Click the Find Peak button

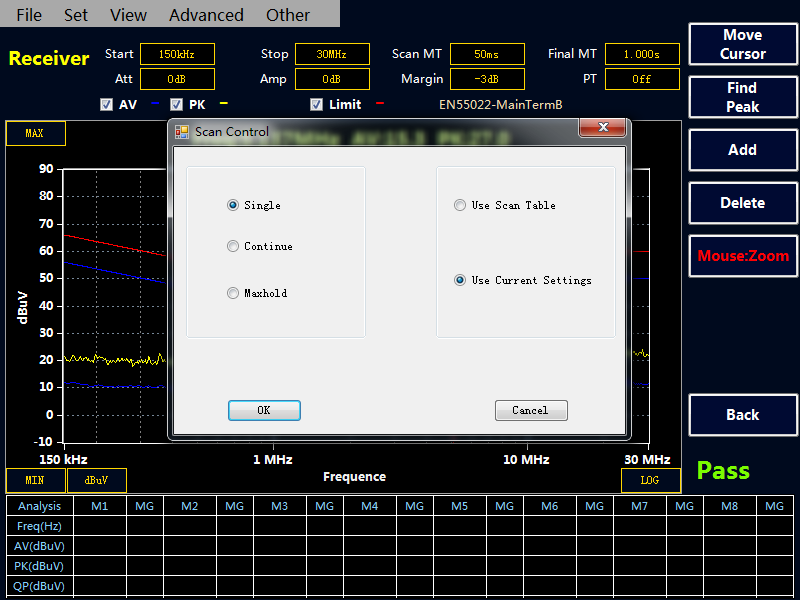[x=742, y=97]
